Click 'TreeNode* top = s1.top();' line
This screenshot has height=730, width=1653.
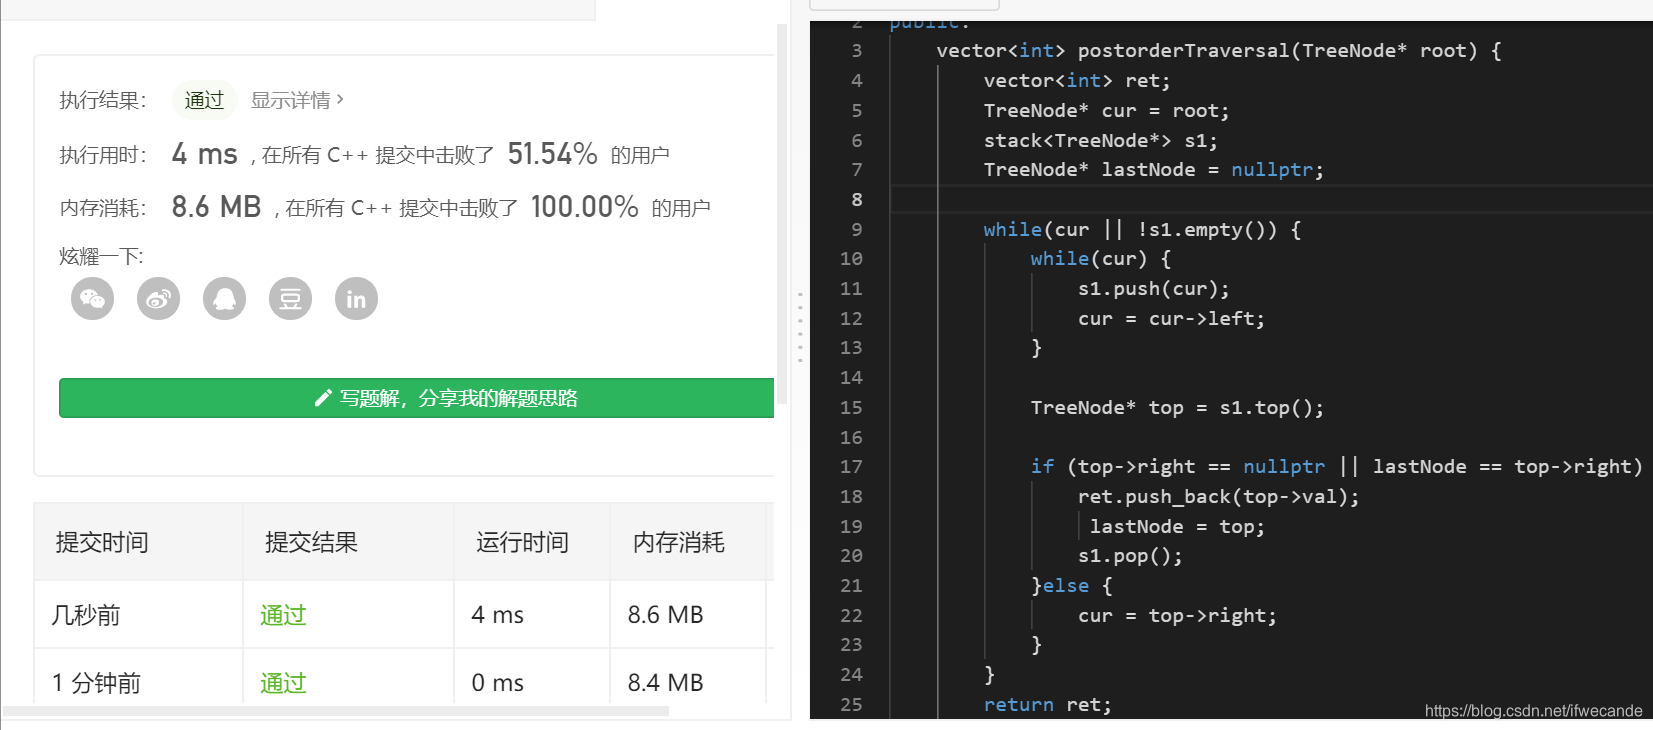(x=1177, y=408)
